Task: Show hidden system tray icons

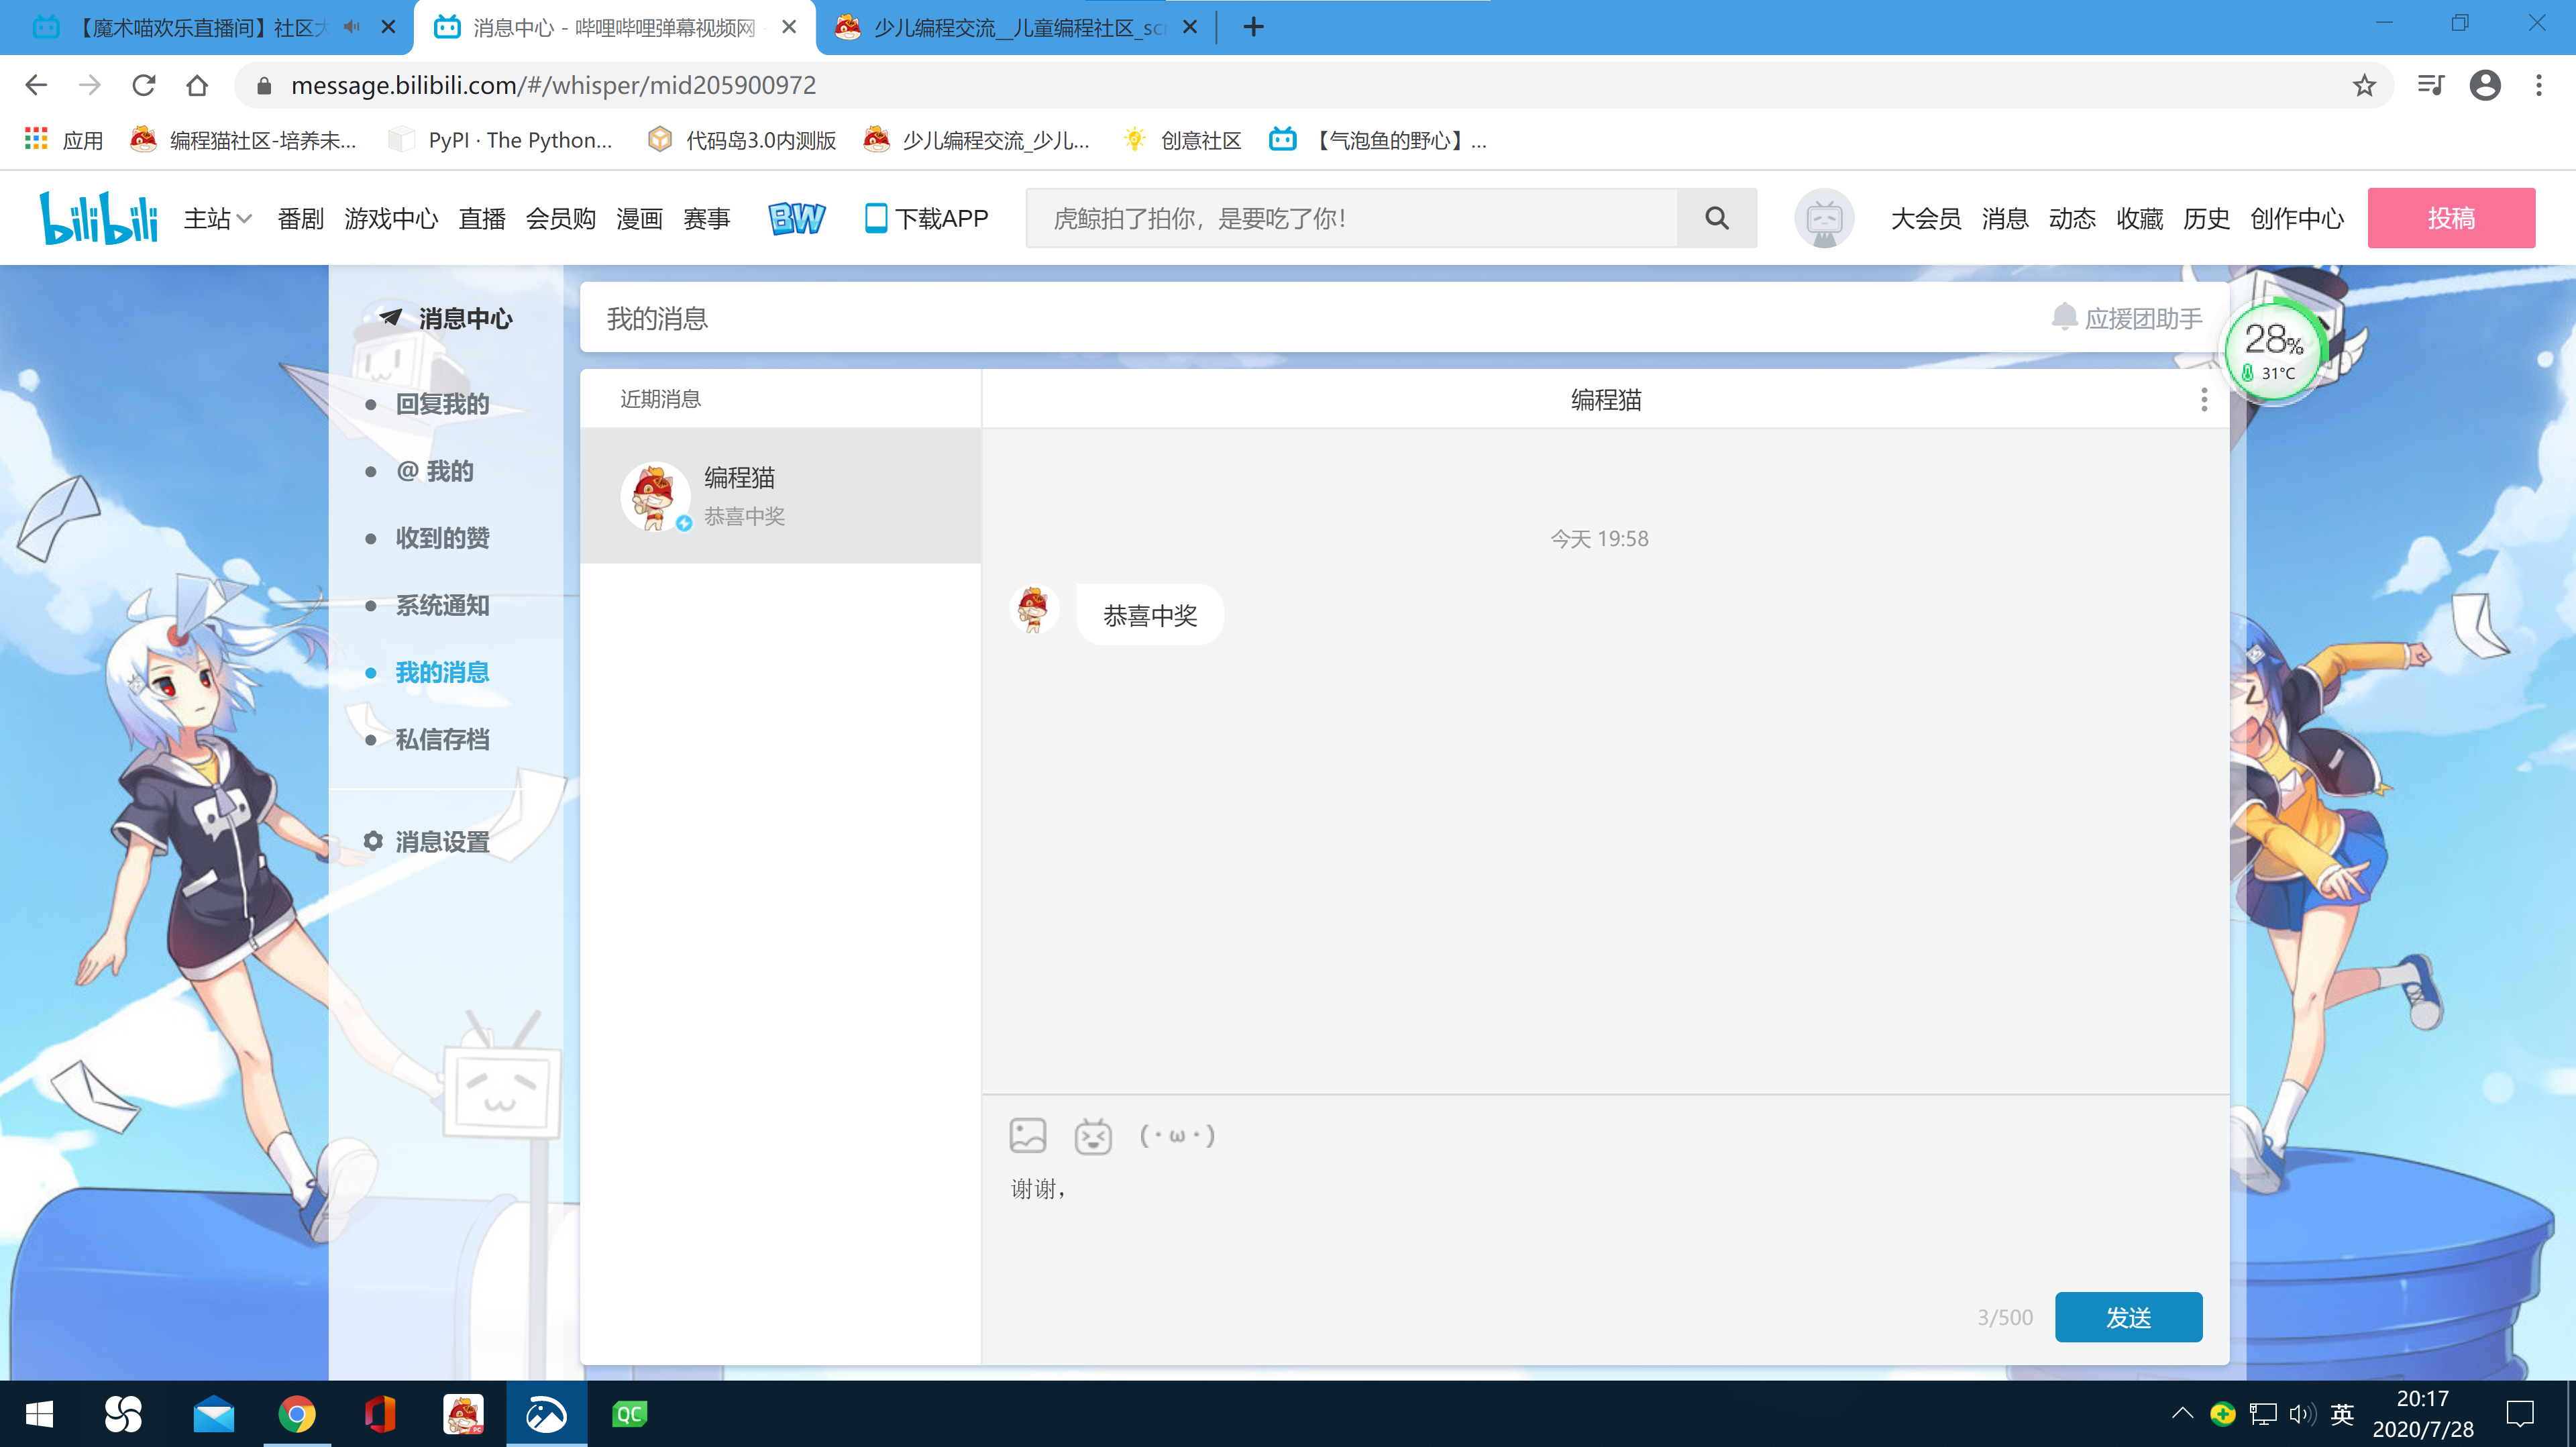Action: 2183,1413
